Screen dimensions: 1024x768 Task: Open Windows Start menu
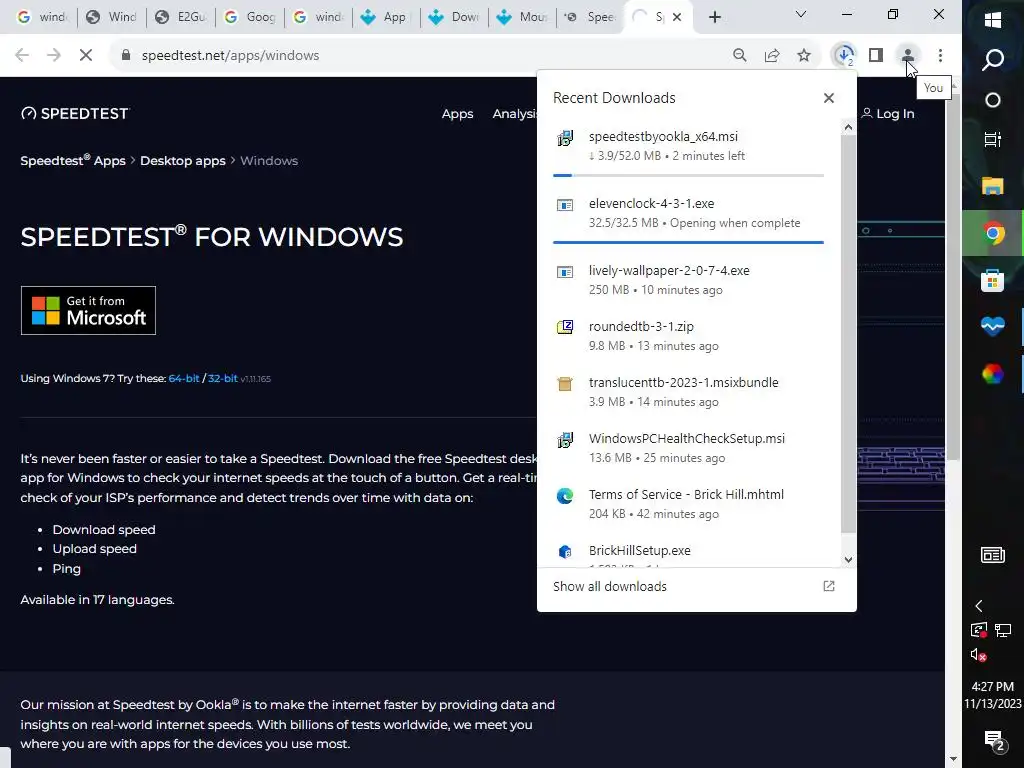(993, 20)
